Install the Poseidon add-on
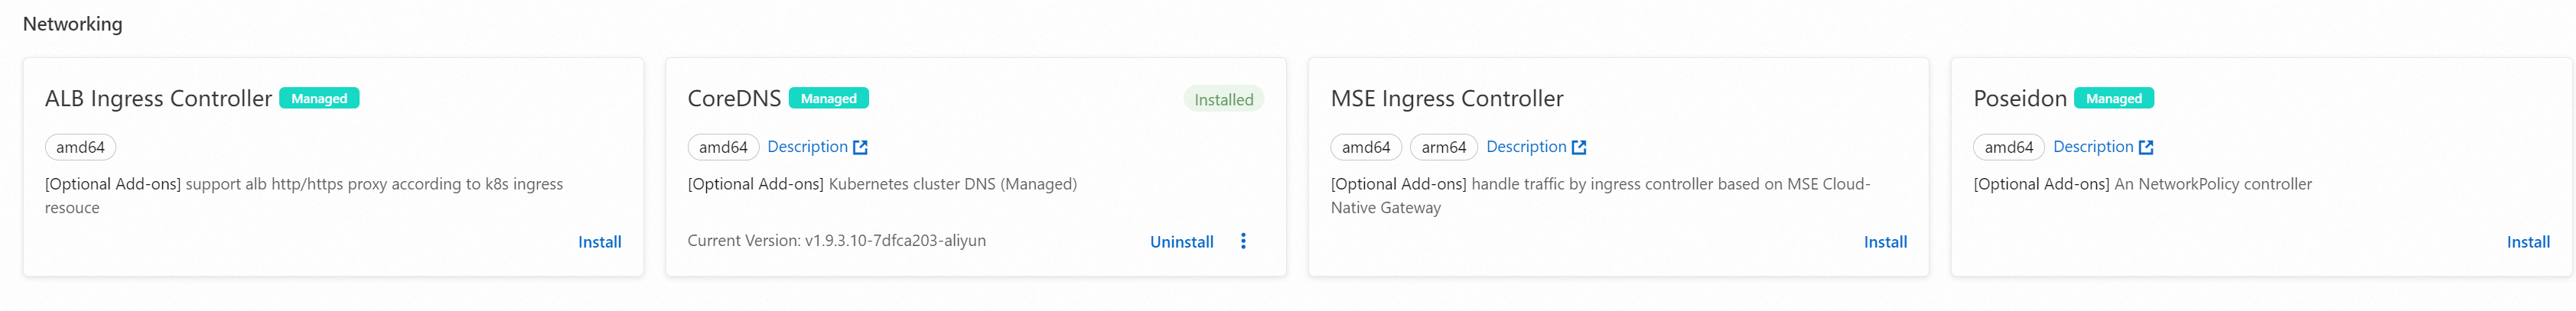This screenshot has width=2576, height=311. [2527, 242]
